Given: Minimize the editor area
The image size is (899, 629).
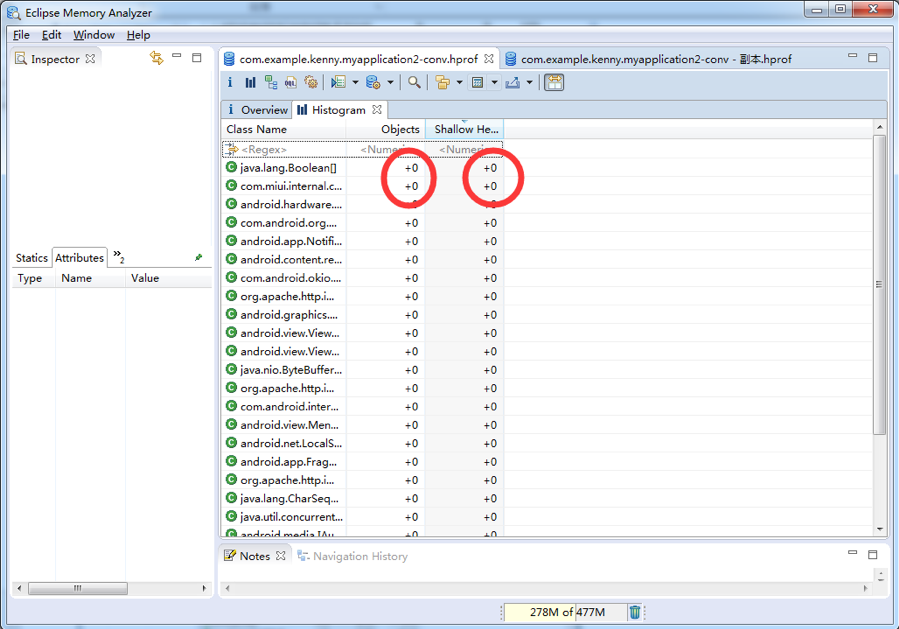Looking at the screenshot, I should 853,56.
